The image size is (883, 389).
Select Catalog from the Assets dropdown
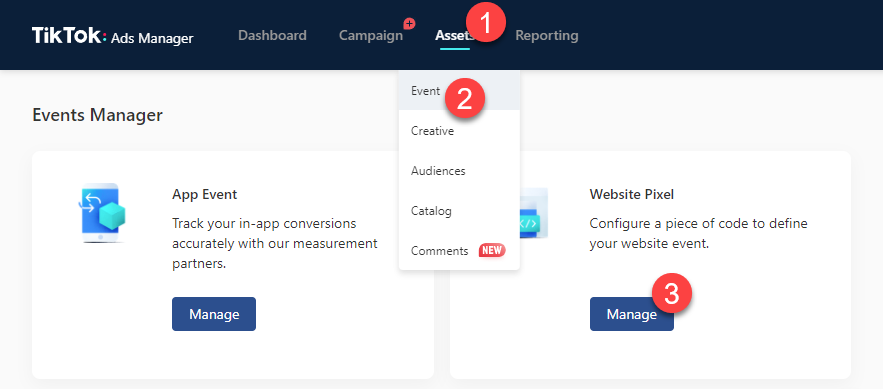(x=459, y=211)
